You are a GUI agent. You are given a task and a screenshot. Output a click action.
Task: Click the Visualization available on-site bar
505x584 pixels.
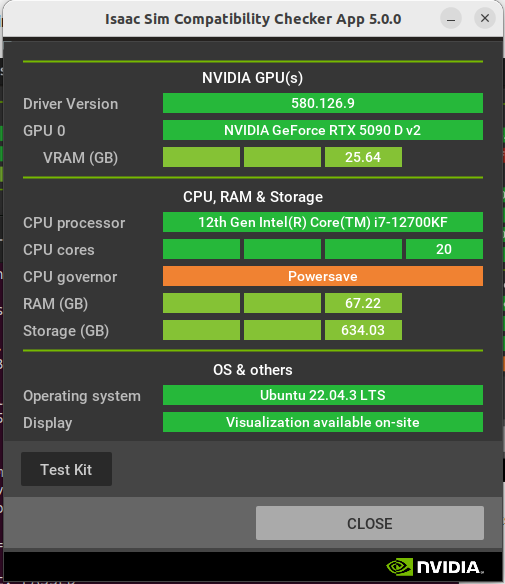coord(323,422)
